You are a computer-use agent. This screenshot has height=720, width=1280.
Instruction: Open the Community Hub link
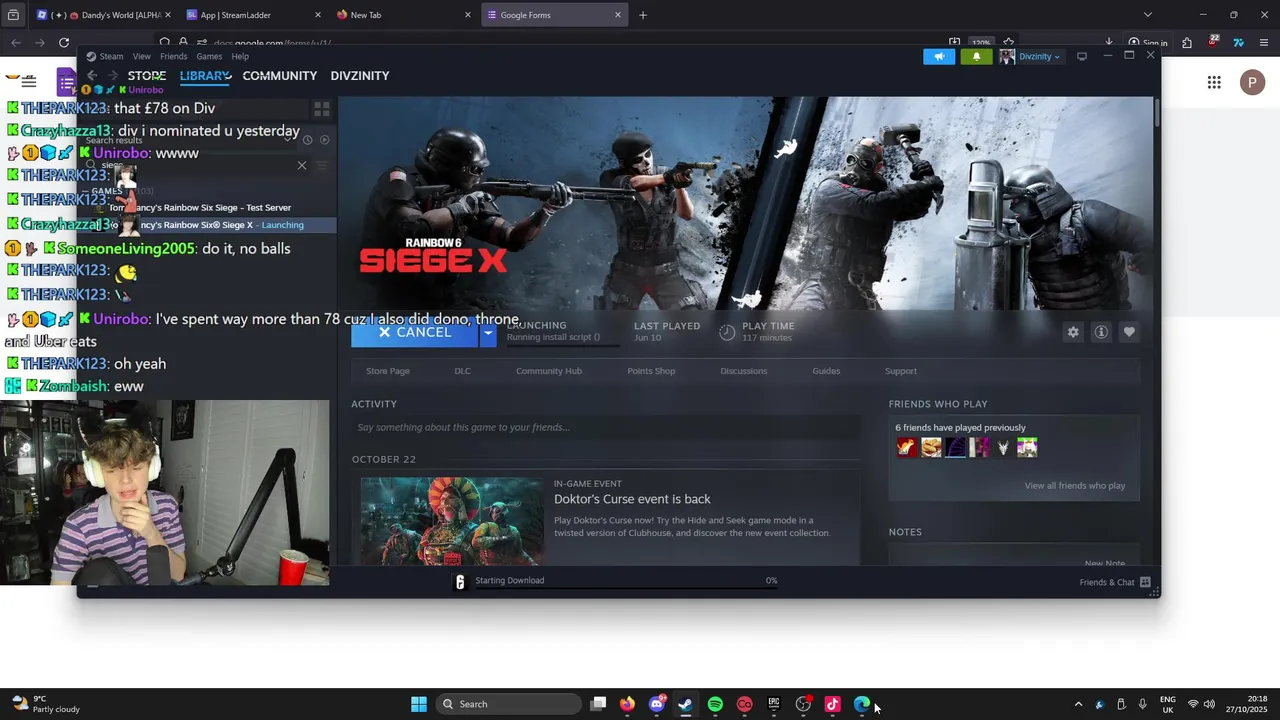549,371
